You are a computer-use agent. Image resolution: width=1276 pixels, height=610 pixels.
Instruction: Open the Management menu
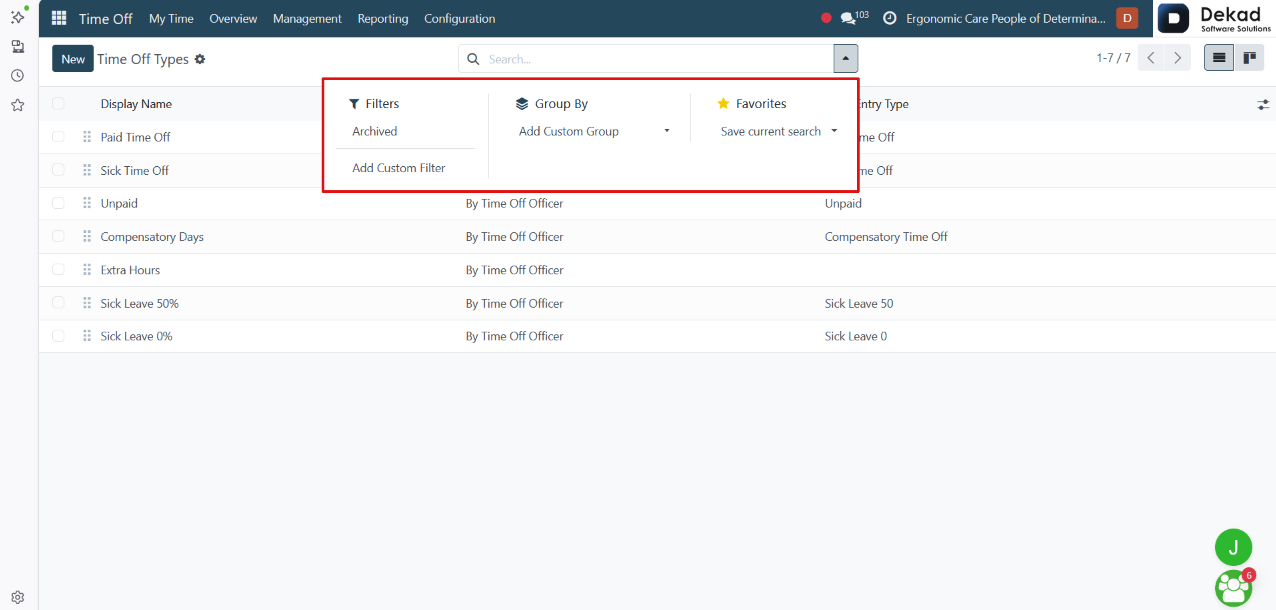tap(307, 18)
